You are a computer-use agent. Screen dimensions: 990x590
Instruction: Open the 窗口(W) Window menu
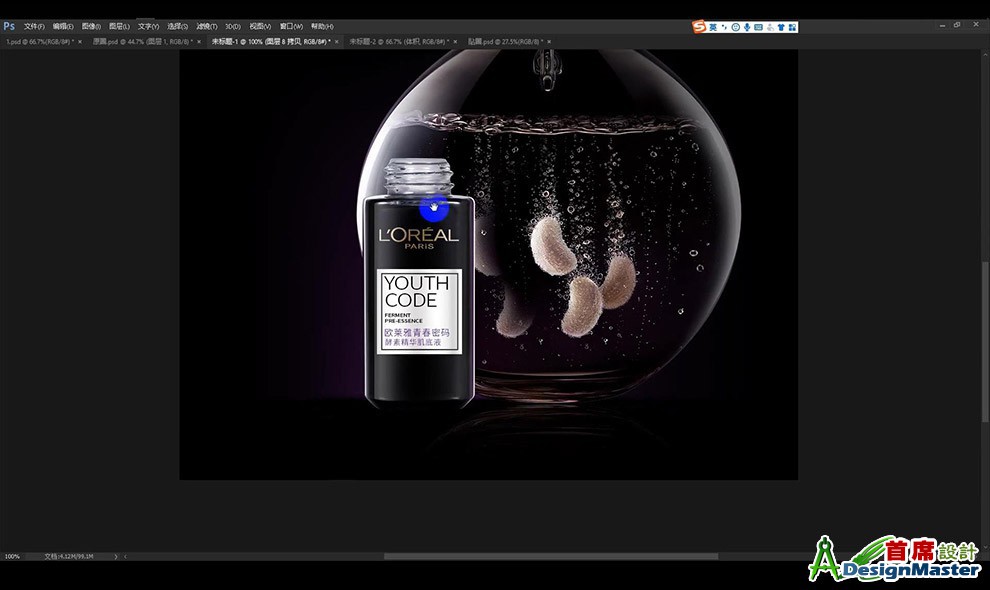(291, 27)
